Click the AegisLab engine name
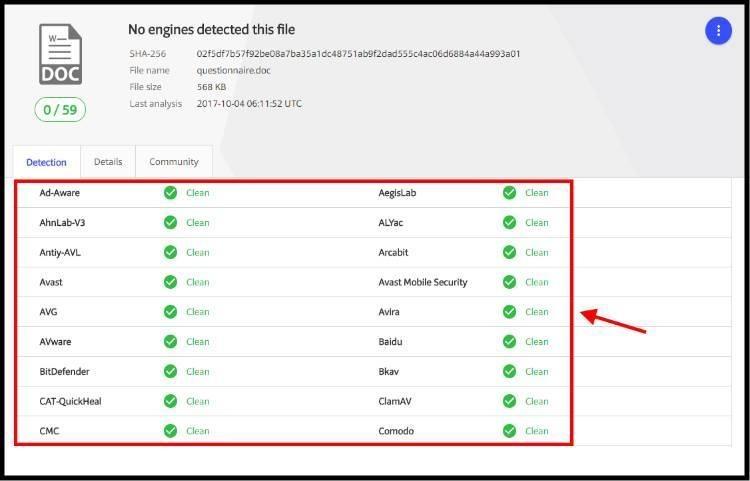This screenshot has height=481, width=750. click(x=397, y=193)
